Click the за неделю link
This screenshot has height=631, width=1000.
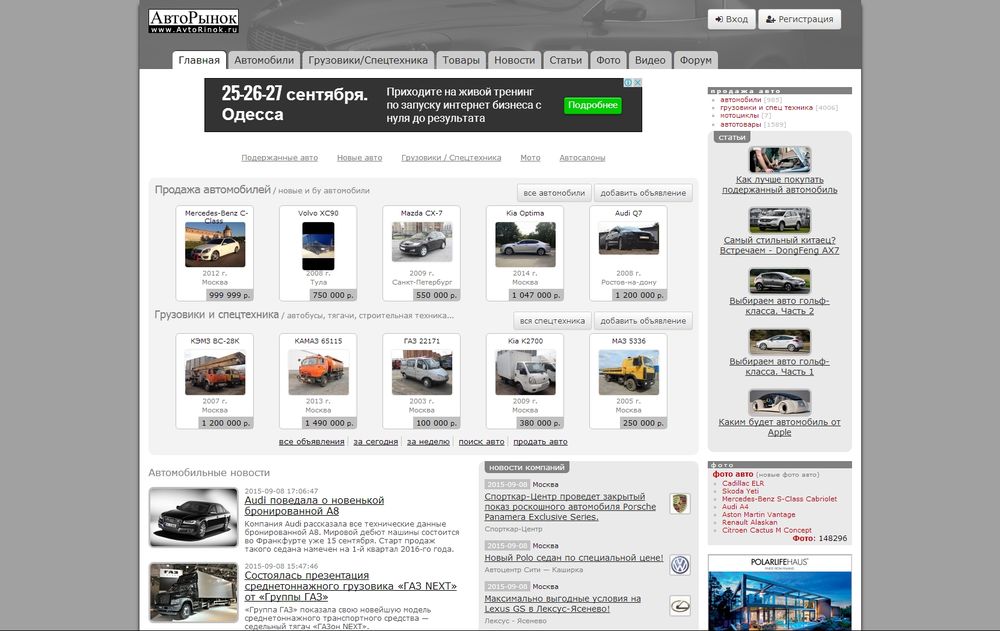428,442
